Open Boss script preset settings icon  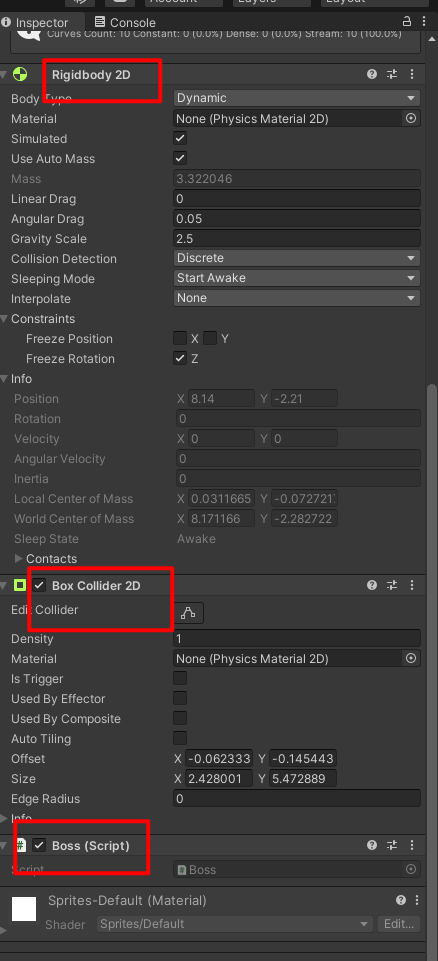coord(392,845)
